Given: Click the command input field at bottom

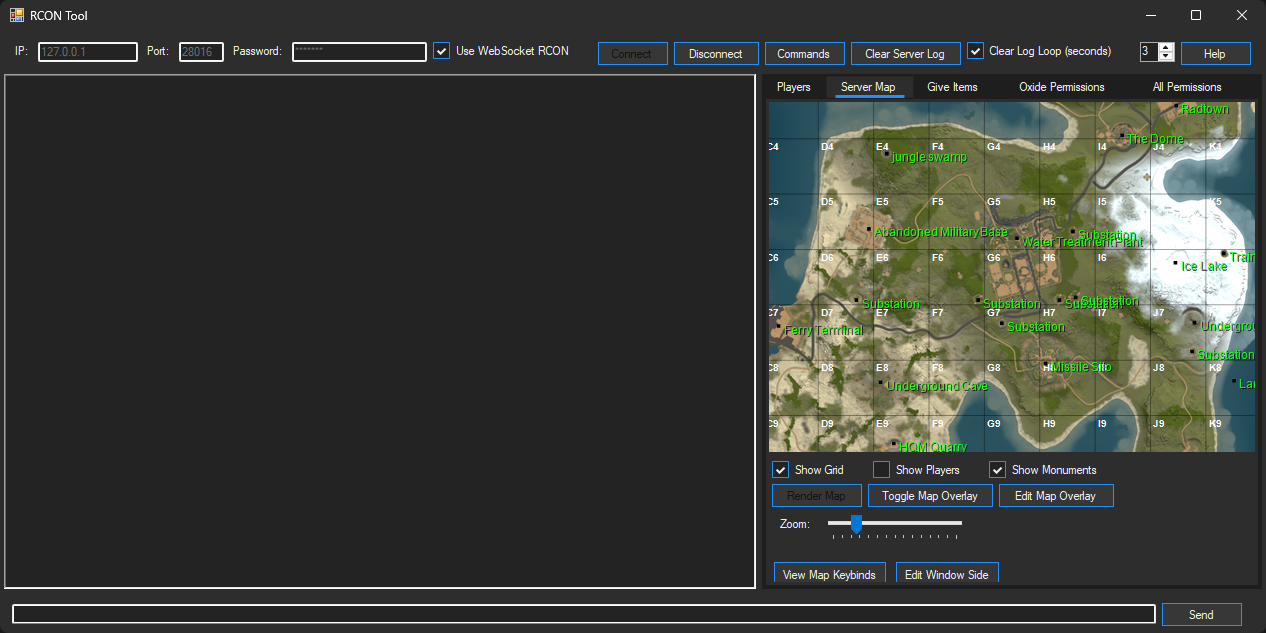Looking at the screenshot, I should [580, 614].
